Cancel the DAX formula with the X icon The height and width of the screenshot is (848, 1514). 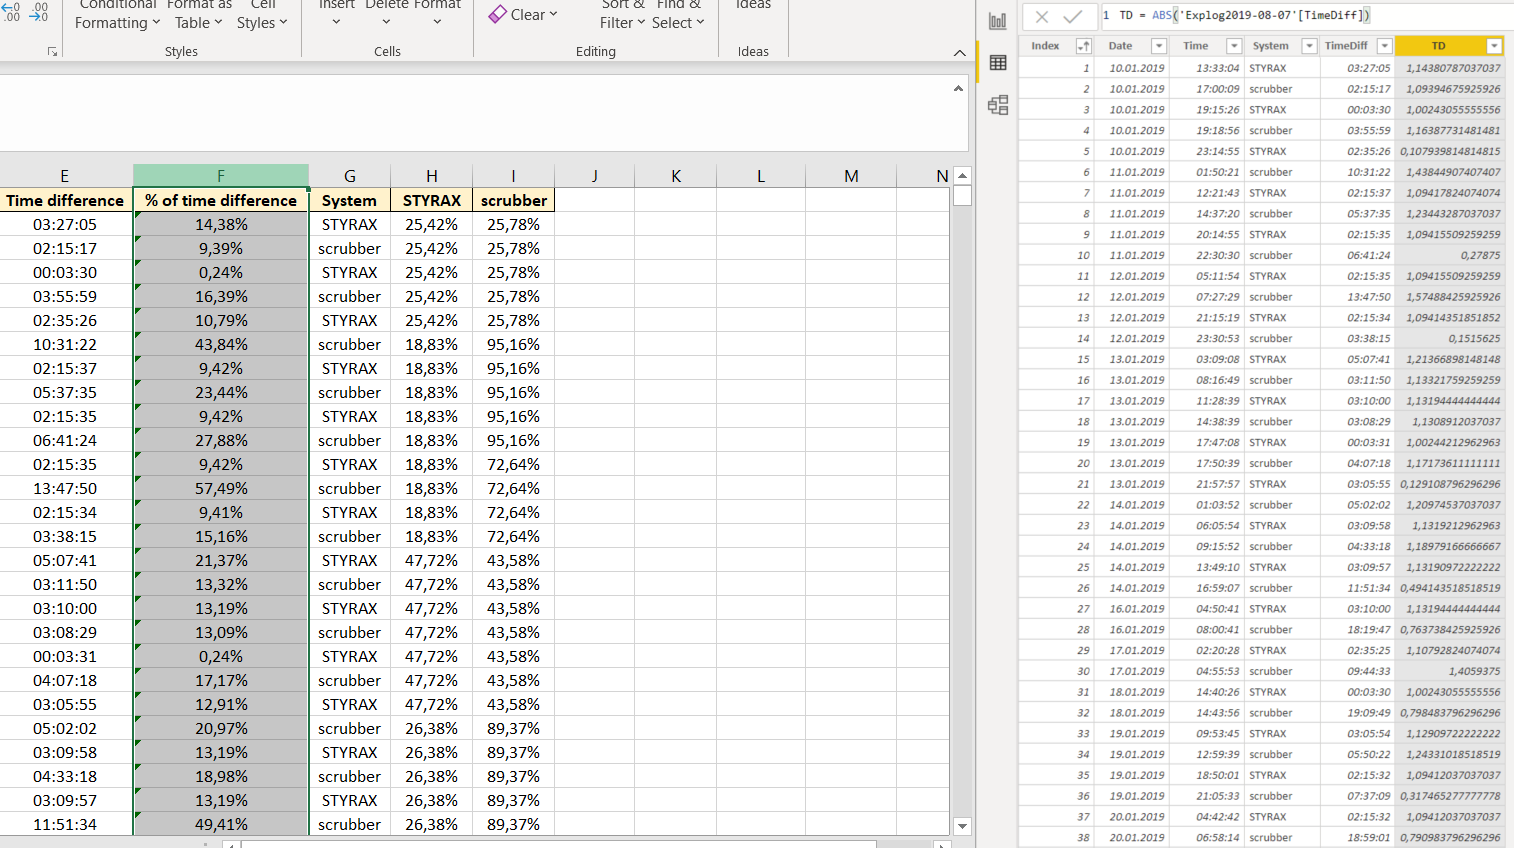tap(1042, 16)
